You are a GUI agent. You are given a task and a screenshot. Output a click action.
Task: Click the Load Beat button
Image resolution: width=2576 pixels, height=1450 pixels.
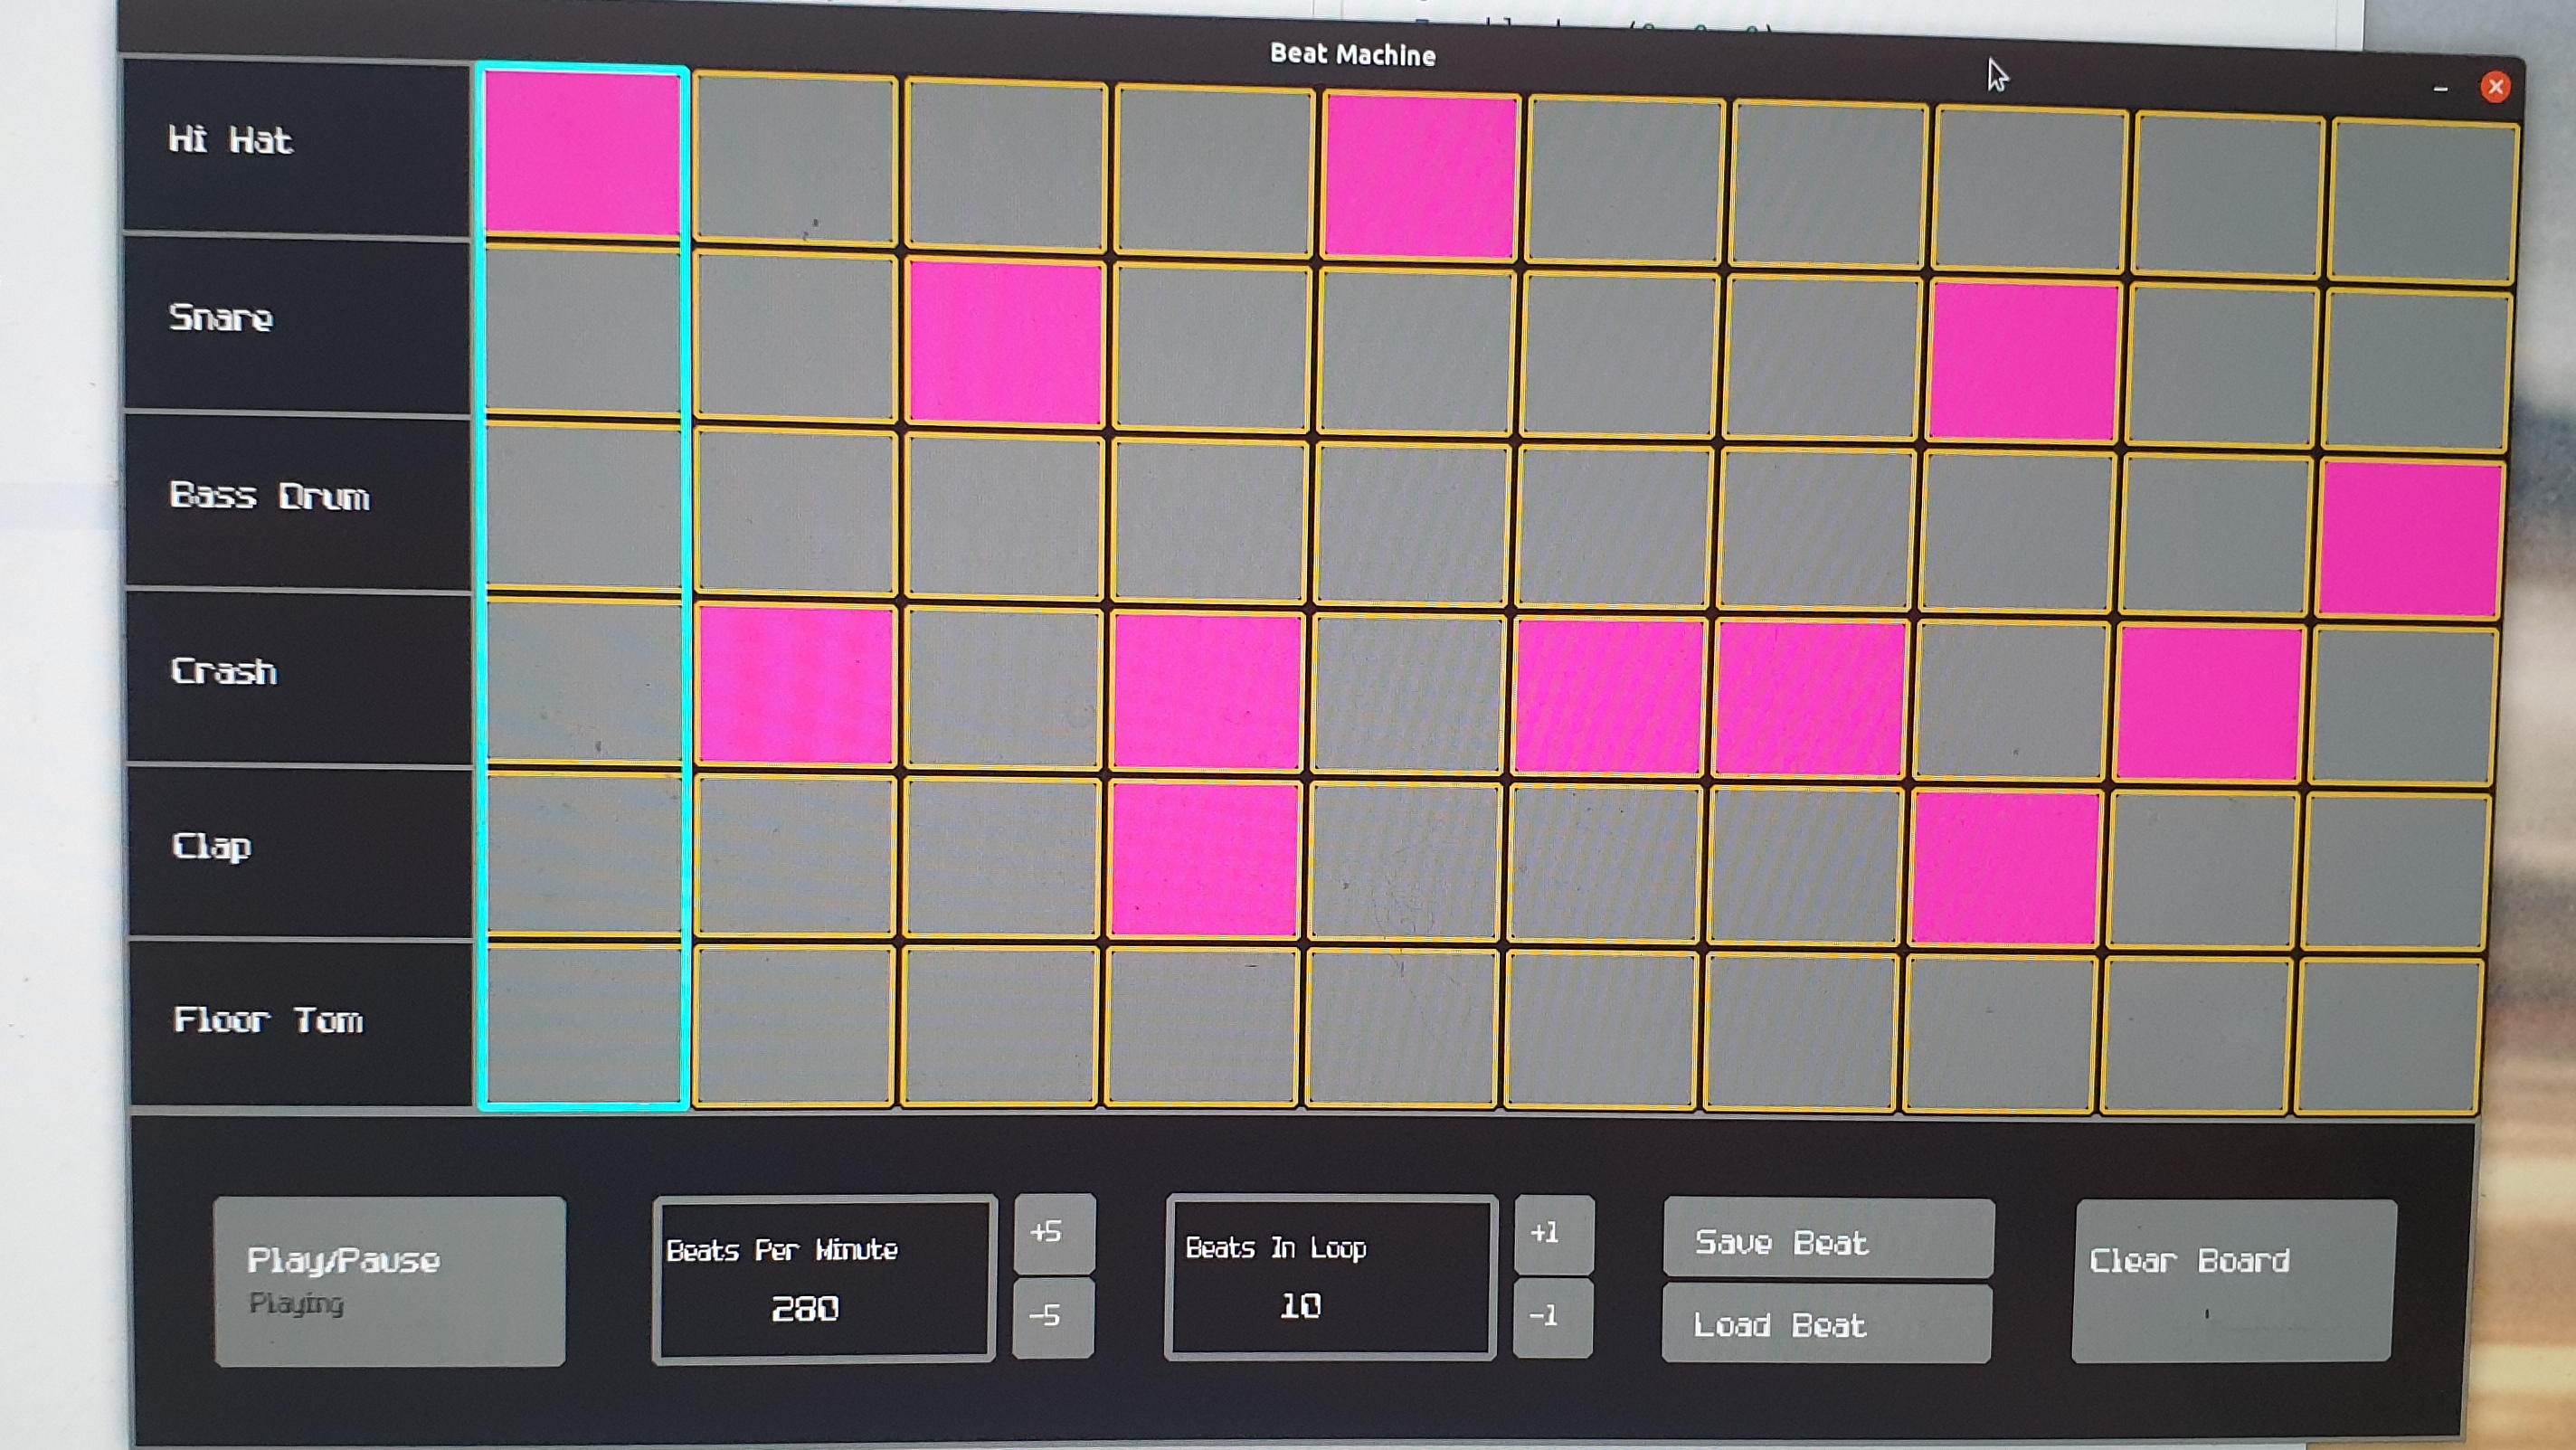pos(1827,1323)
